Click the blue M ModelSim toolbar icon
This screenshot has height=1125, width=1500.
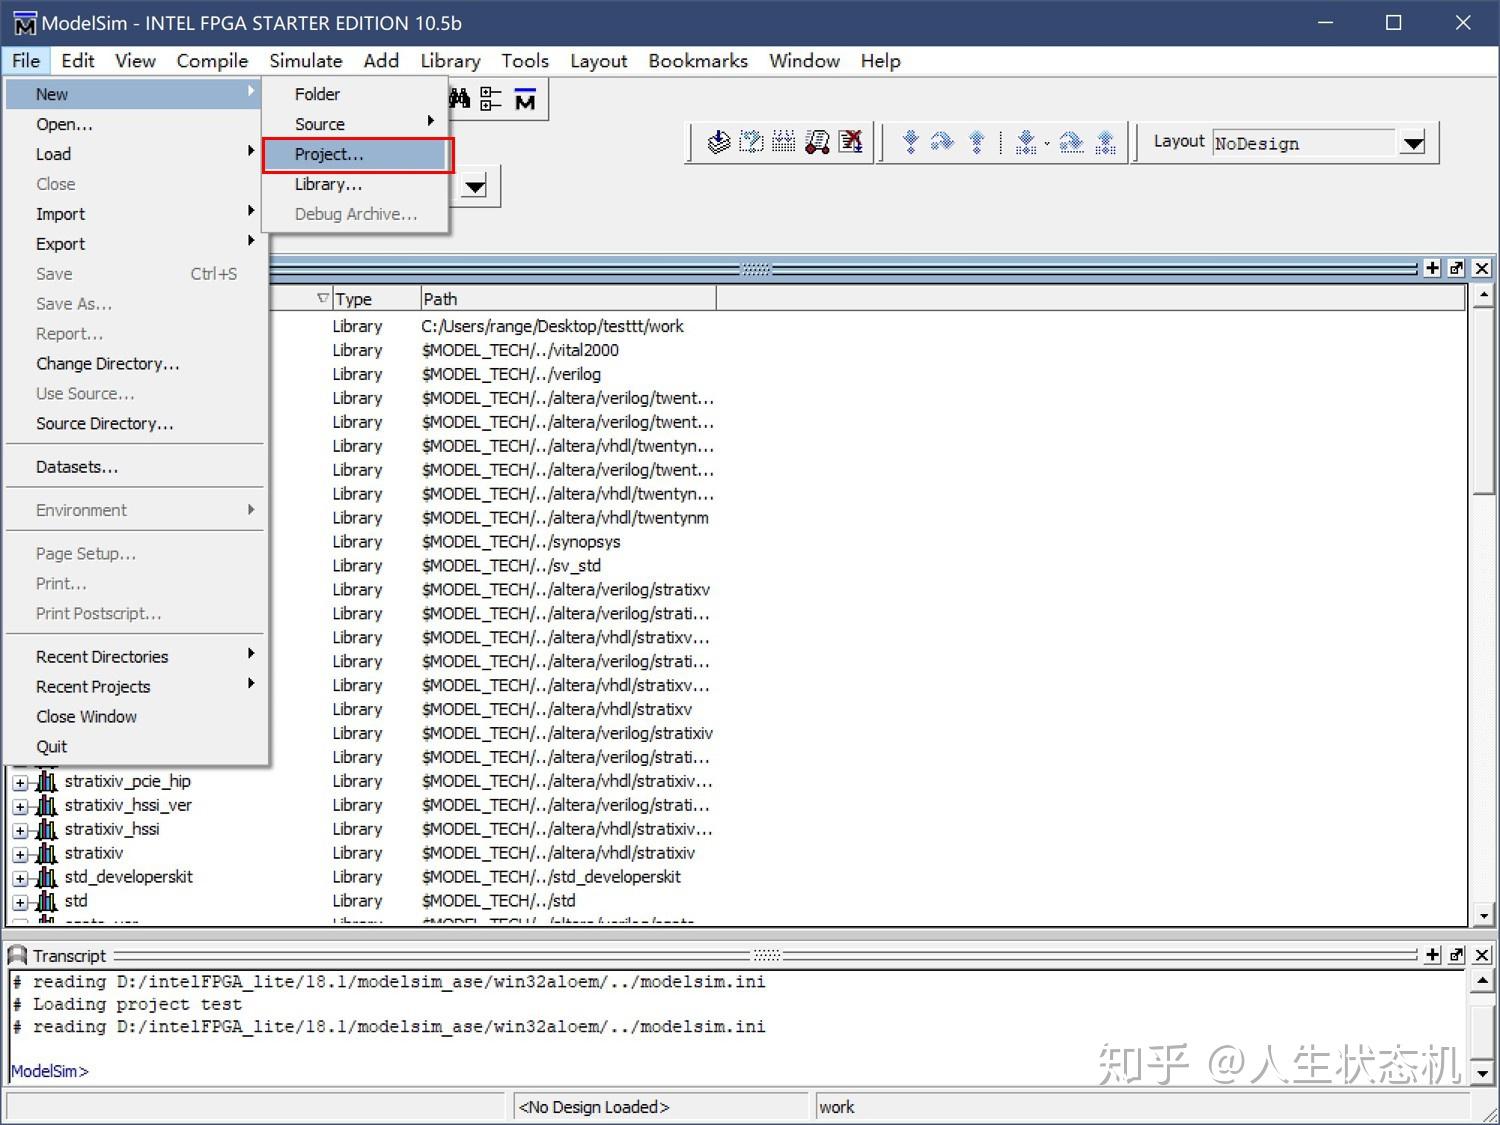pos(524,98)
